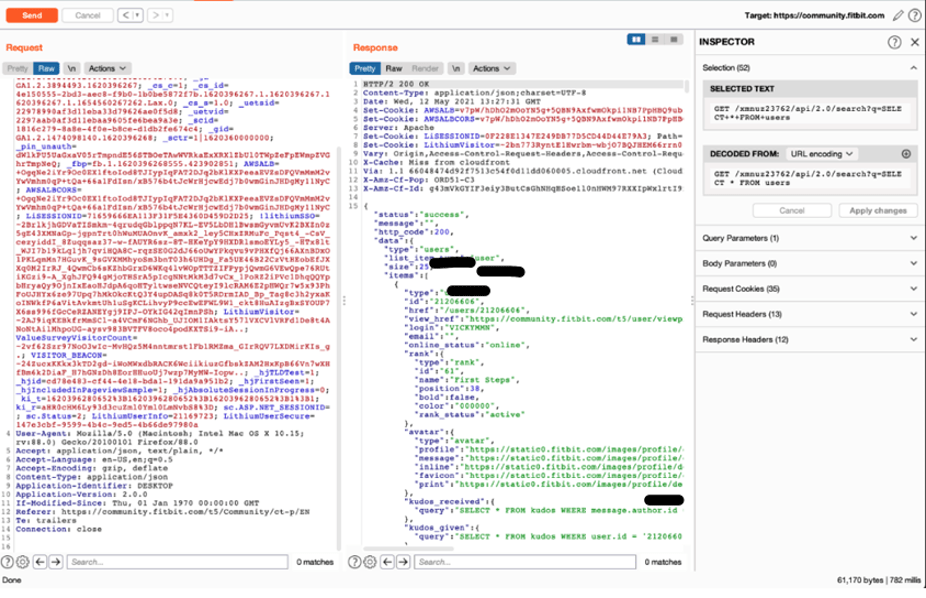Open help icon under Request panel
Viewport: 926px width, 598px height.
pyautogui.click(x=7, y=562)
